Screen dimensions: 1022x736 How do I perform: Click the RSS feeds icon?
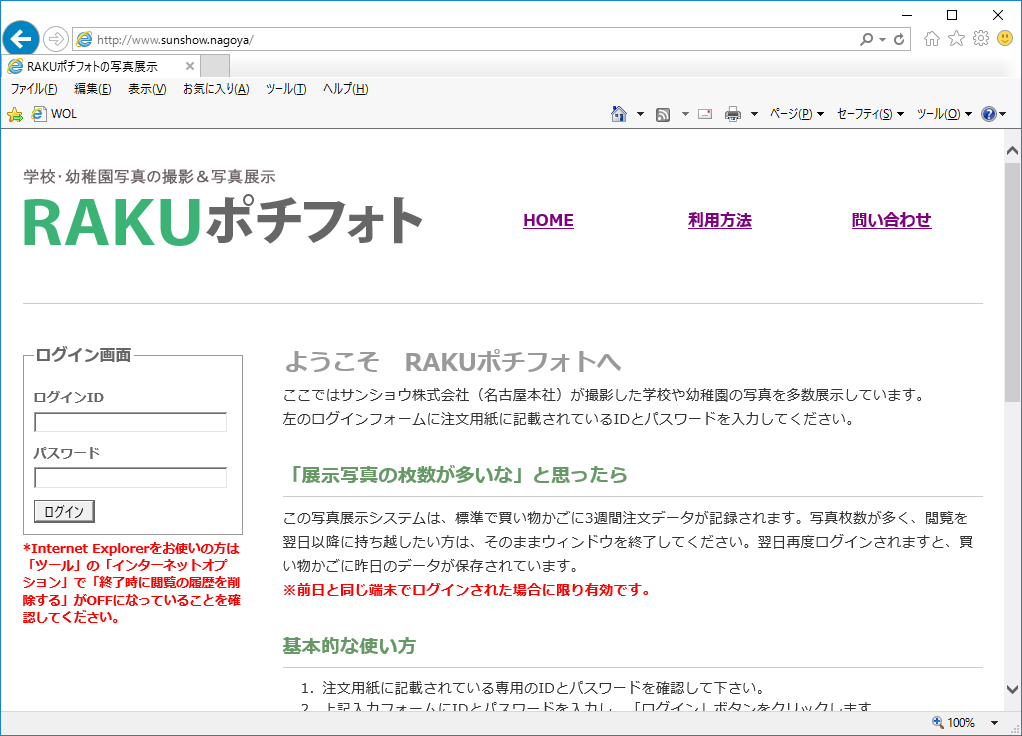(x=663, y=115)
